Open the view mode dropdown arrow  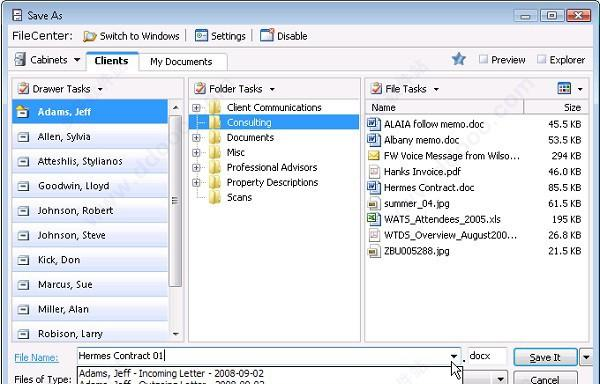[580, 89]
